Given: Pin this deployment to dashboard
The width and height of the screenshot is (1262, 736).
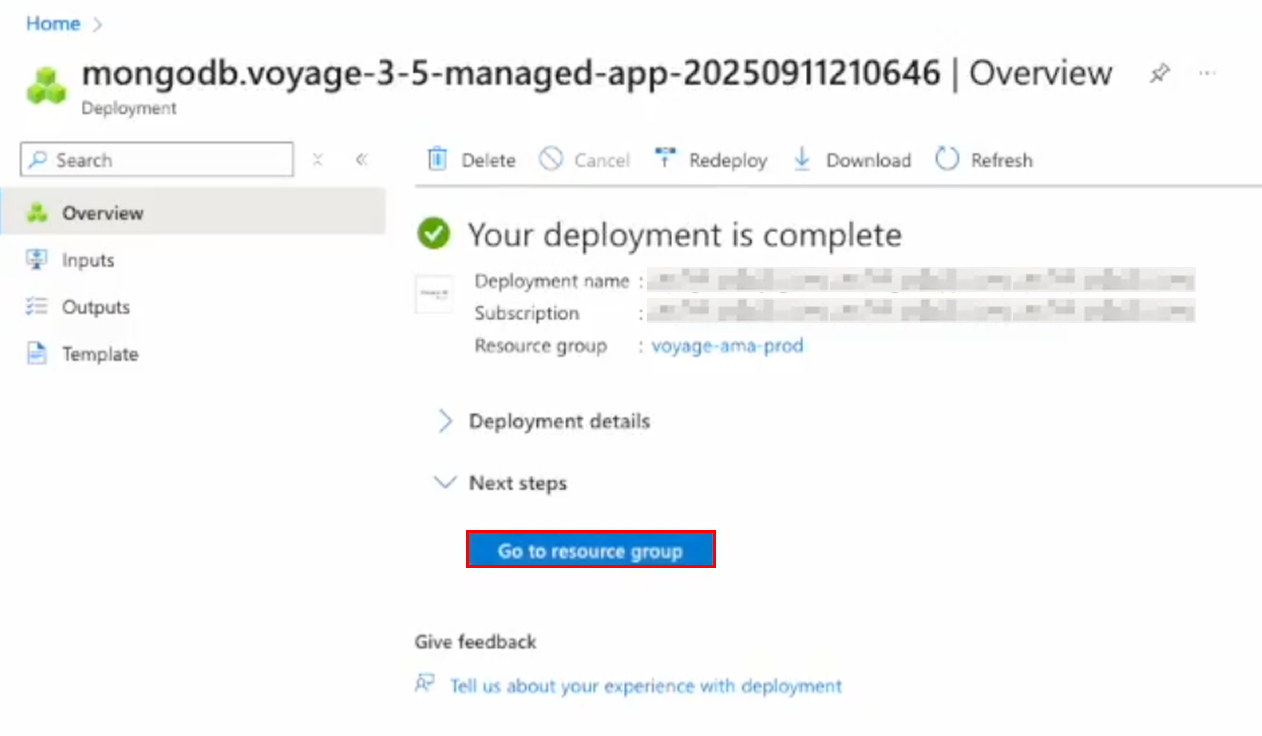Looking at the screenshot, I should (x=1159, y=74).
